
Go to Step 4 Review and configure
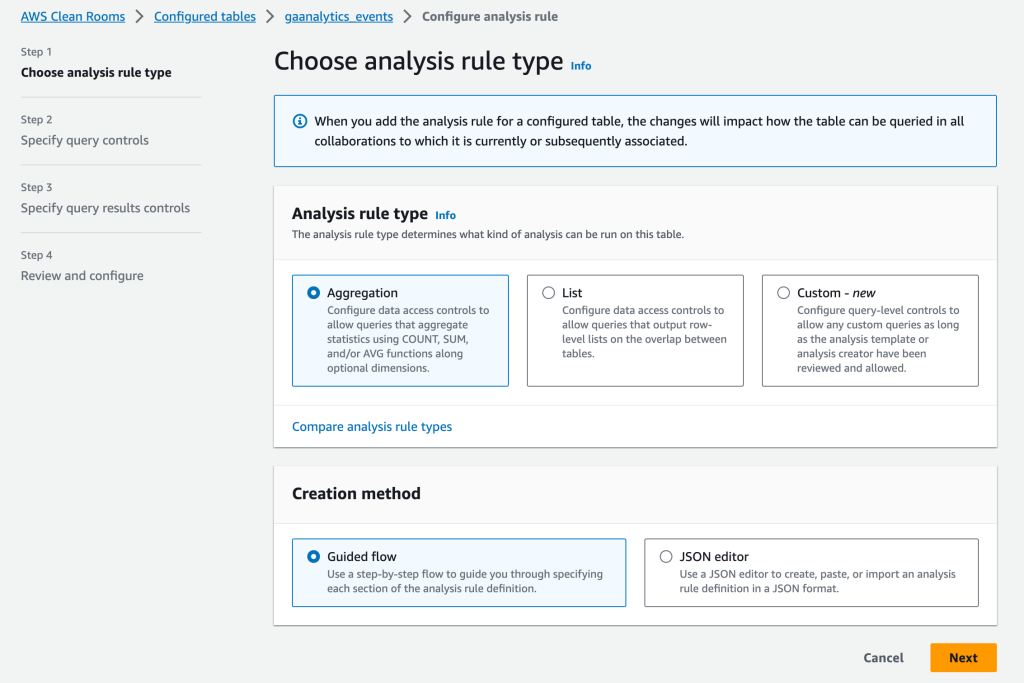(x=82, y=275)
